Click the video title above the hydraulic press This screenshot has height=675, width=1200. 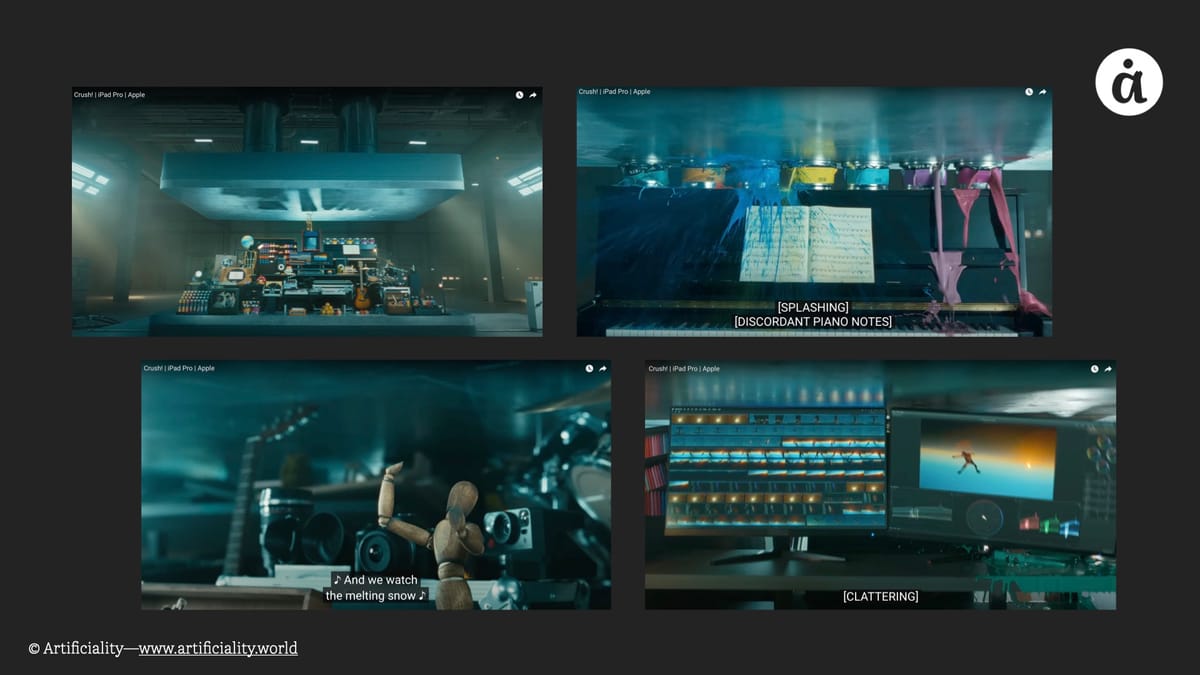pyautogui.click(x=109, y=95)
